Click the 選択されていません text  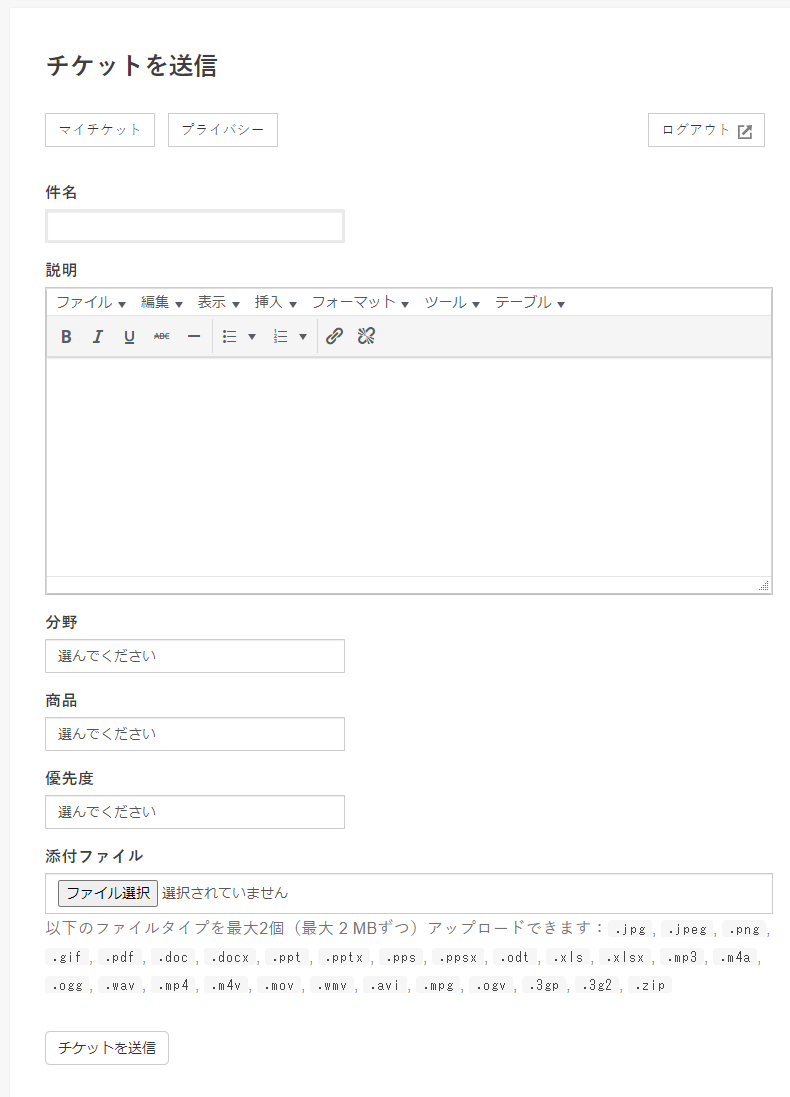point(225,893)
